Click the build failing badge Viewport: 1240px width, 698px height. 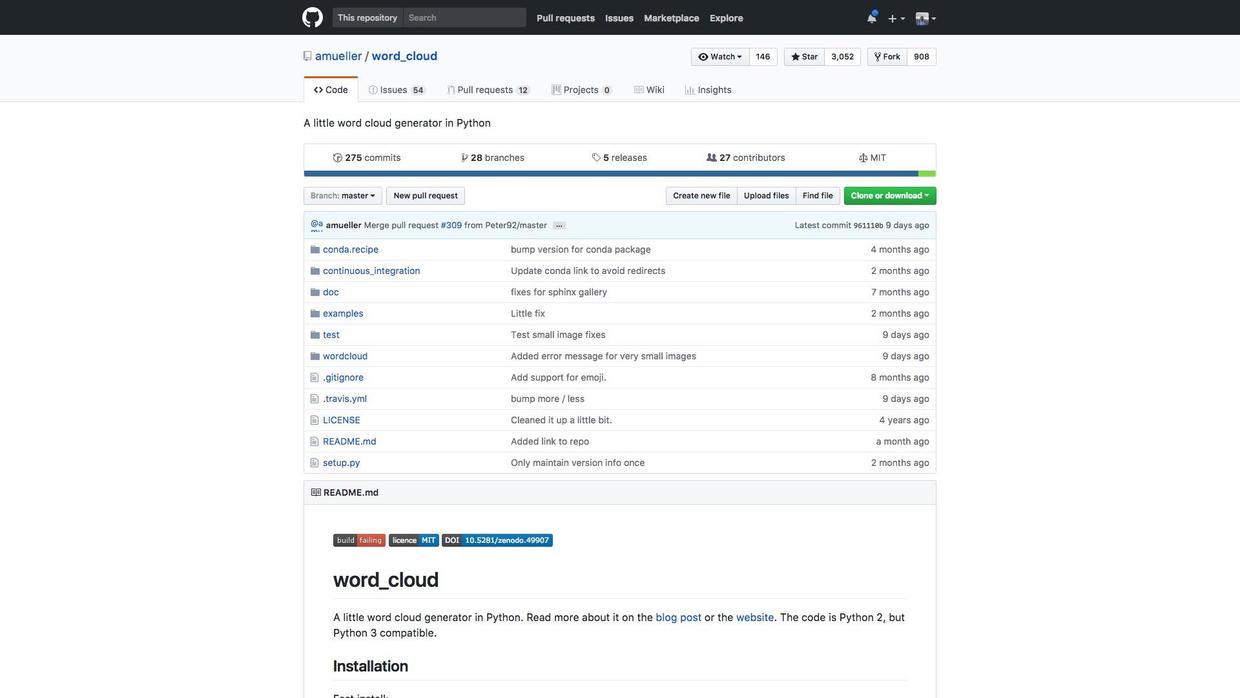359,540
